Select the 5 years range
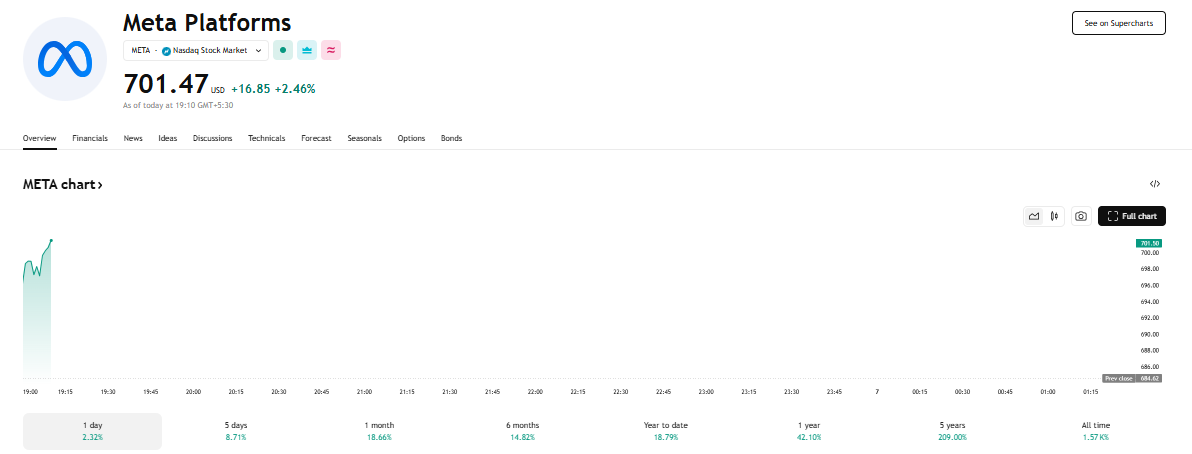Viewport: 1192px width, 454px height. (x=953, y=431)
